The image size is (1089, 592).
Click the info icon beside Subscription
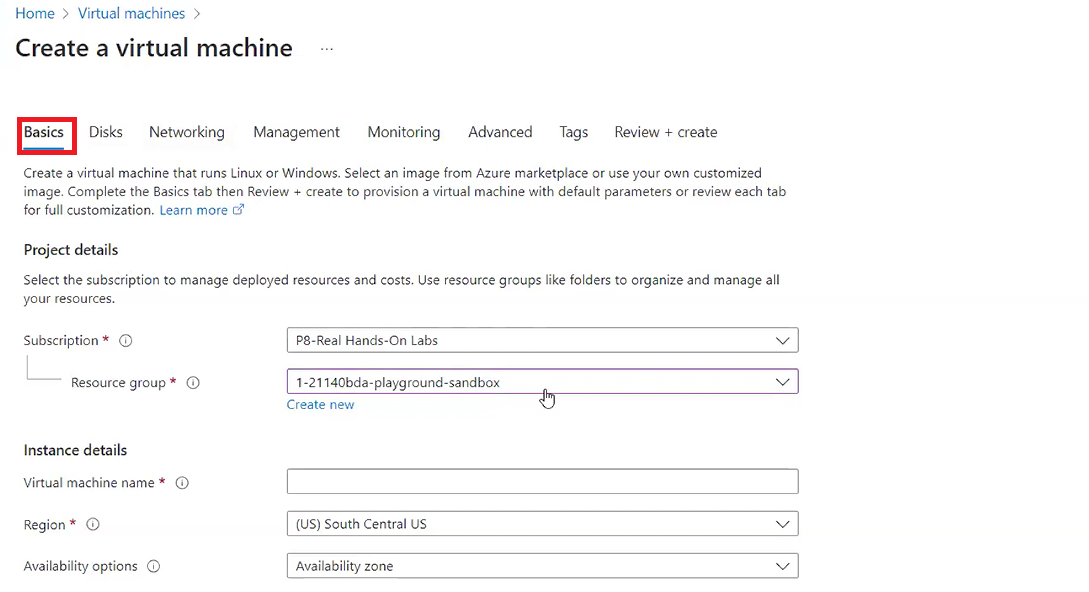point(126,341)
